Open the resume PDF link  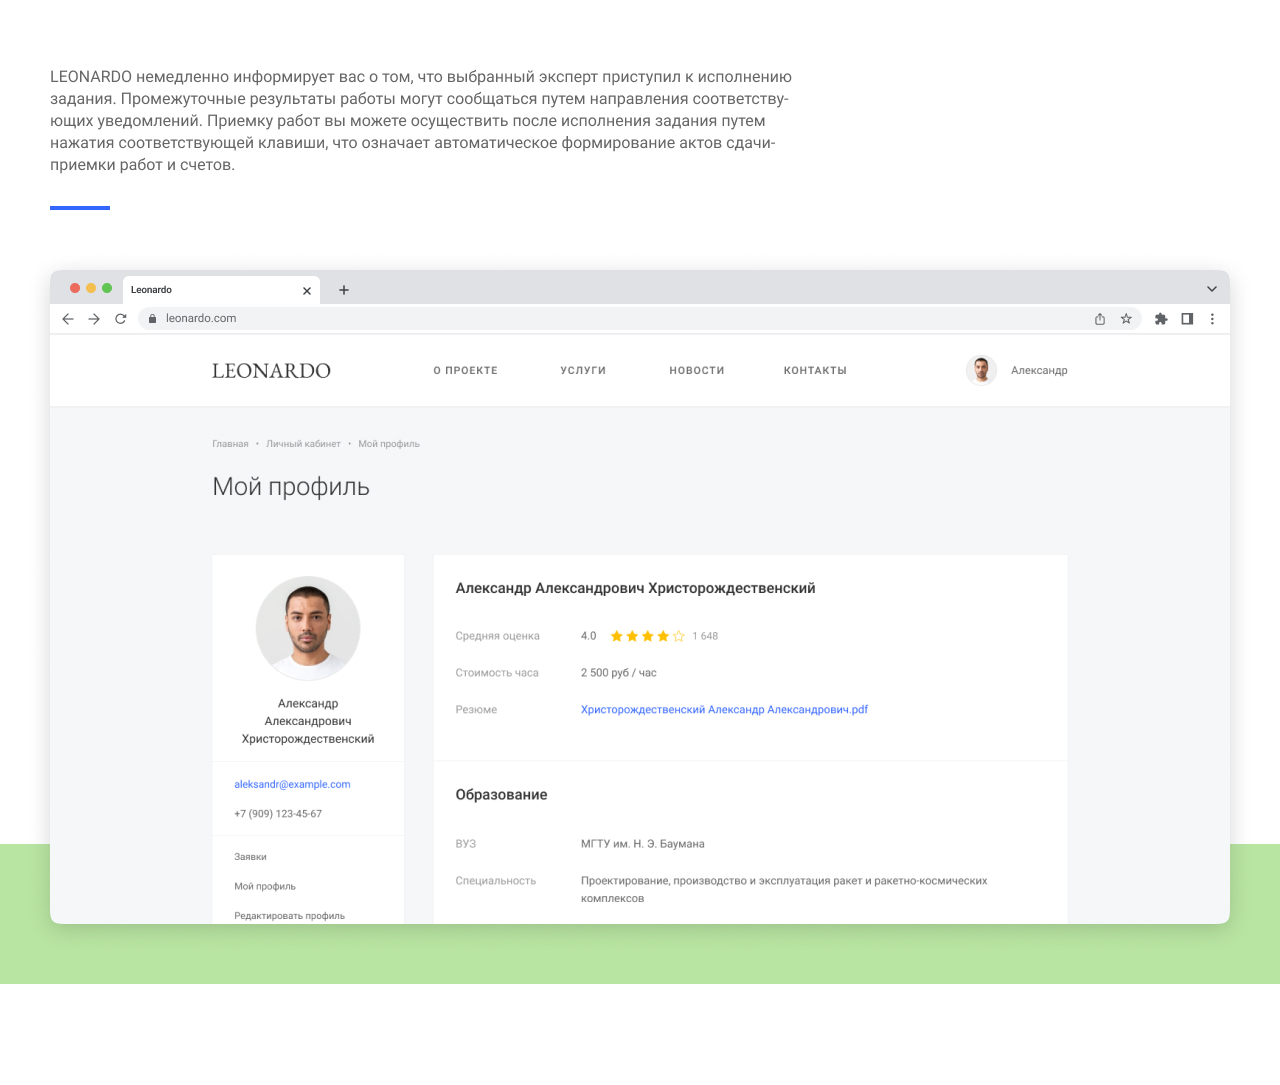[x=724, y=710]
